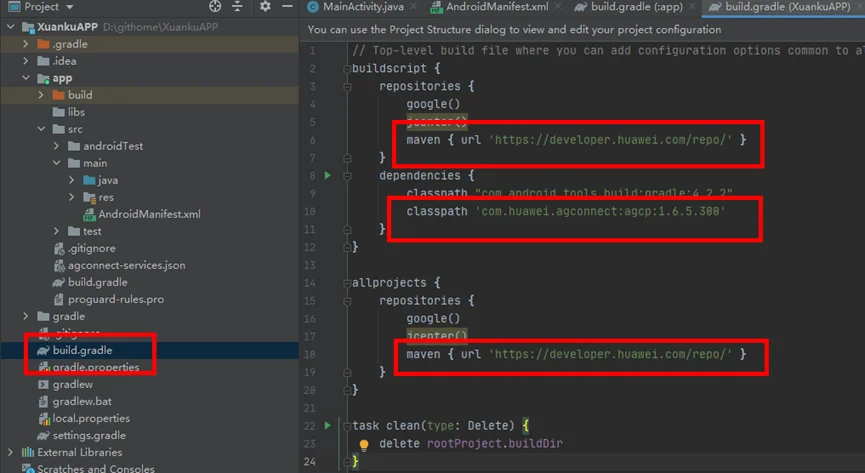Select Scratches and Consoles node
The width and height of the screenshot is (865, 473).
pos(95,469)
